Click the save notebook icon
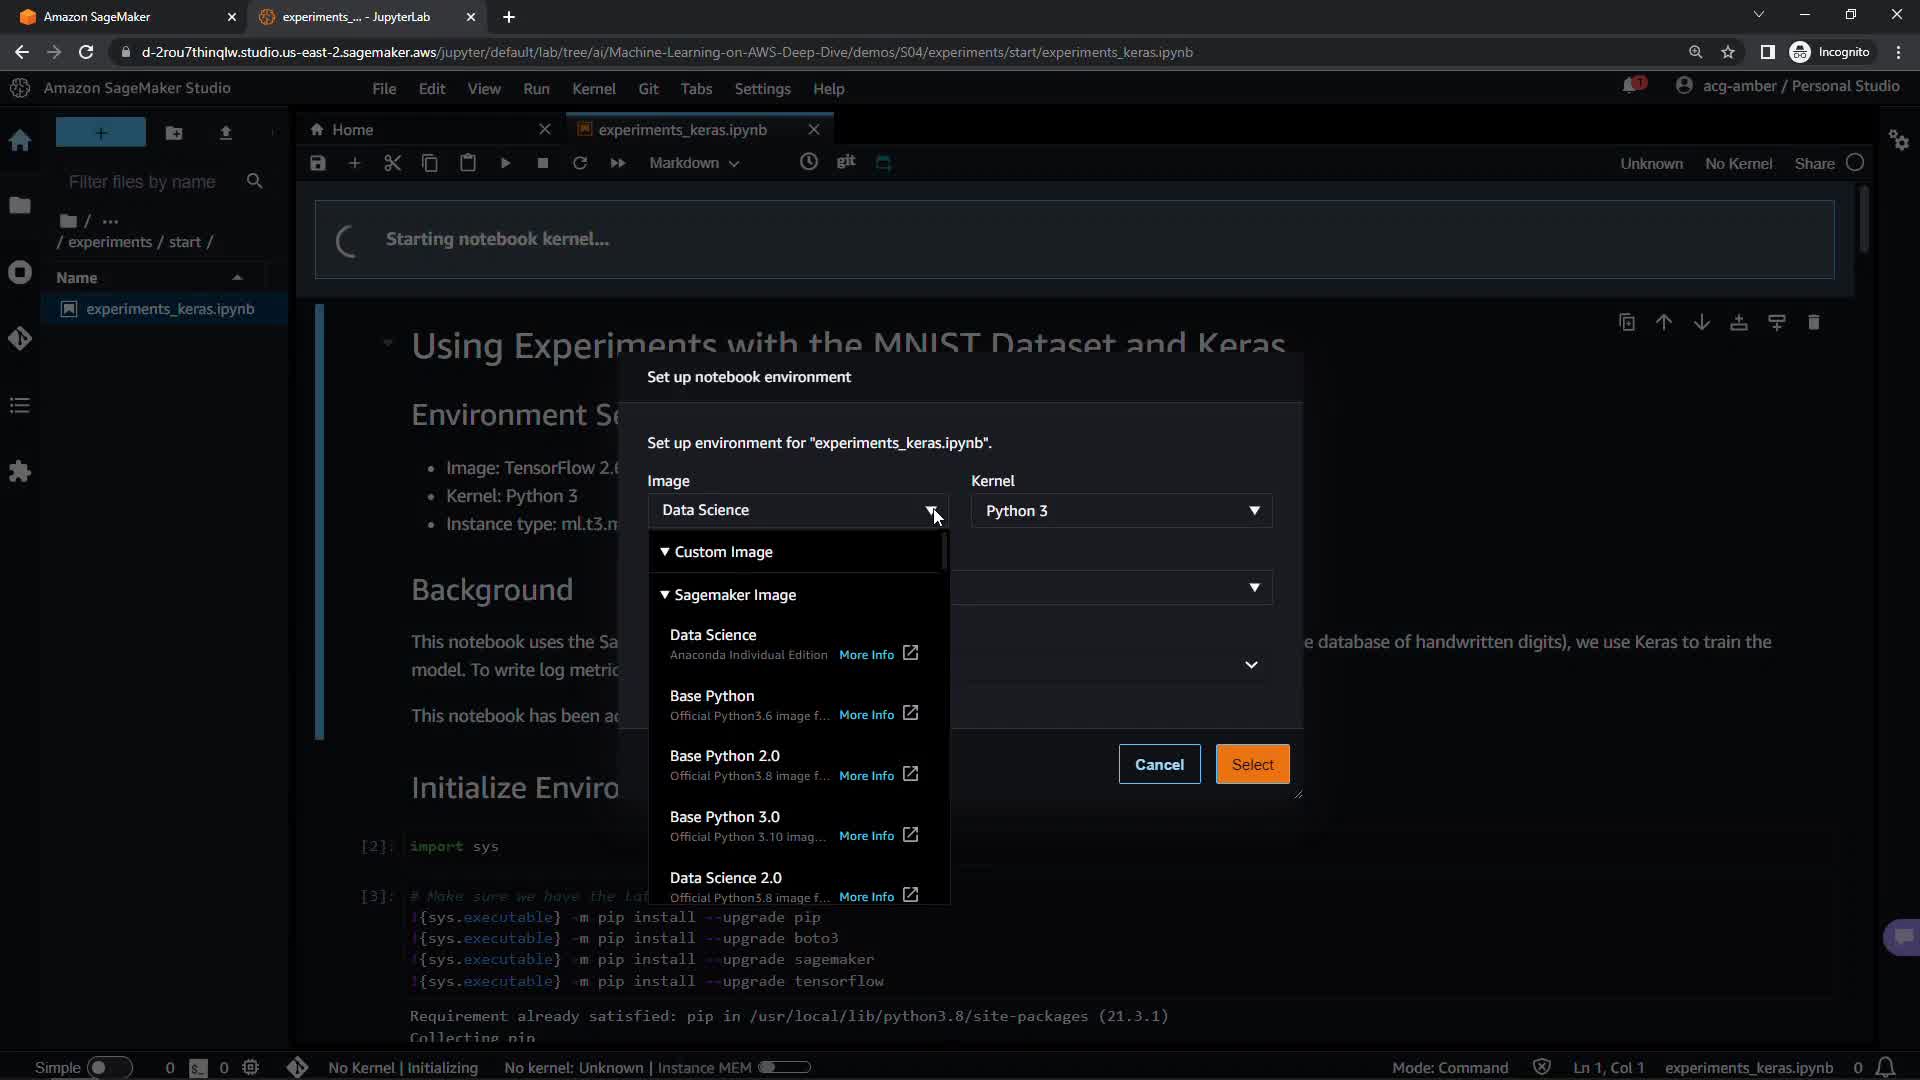Image resolution: width=1920 pixels, height=1080 pixels. tap(318, 163)
